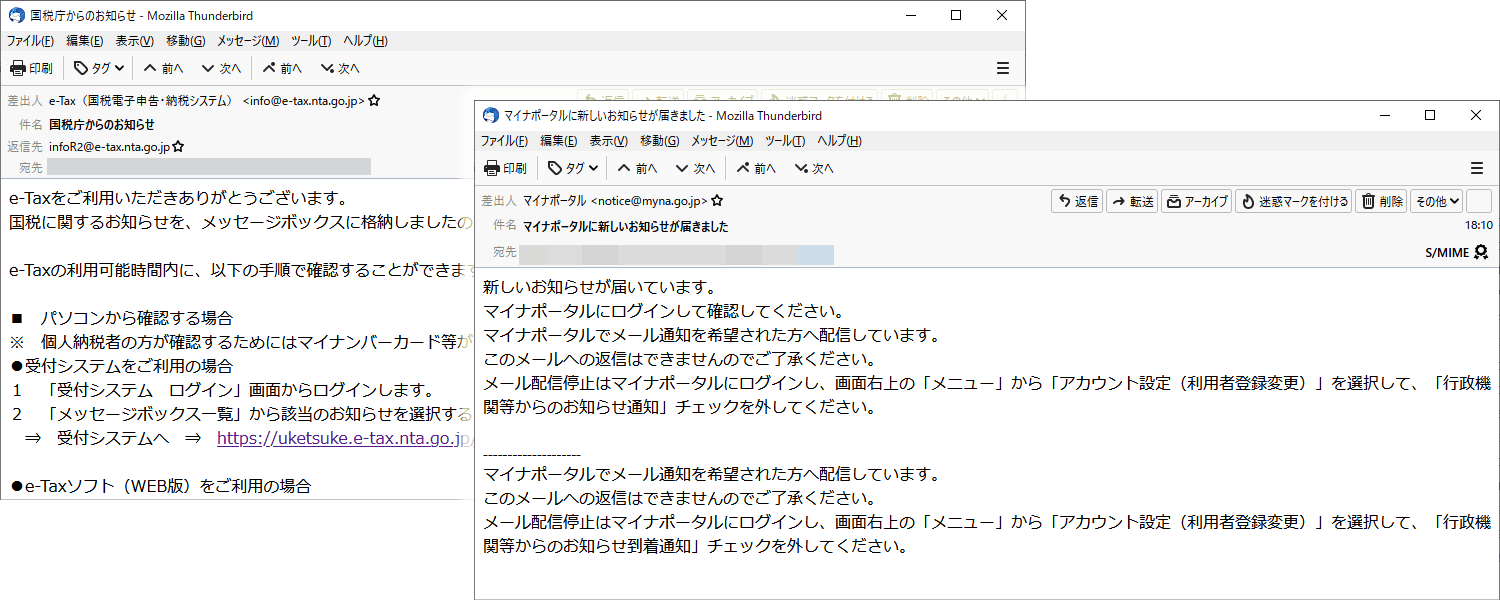1500x600 pixels.
Task: Click blank button next to その他
Action: (1478, 201)
